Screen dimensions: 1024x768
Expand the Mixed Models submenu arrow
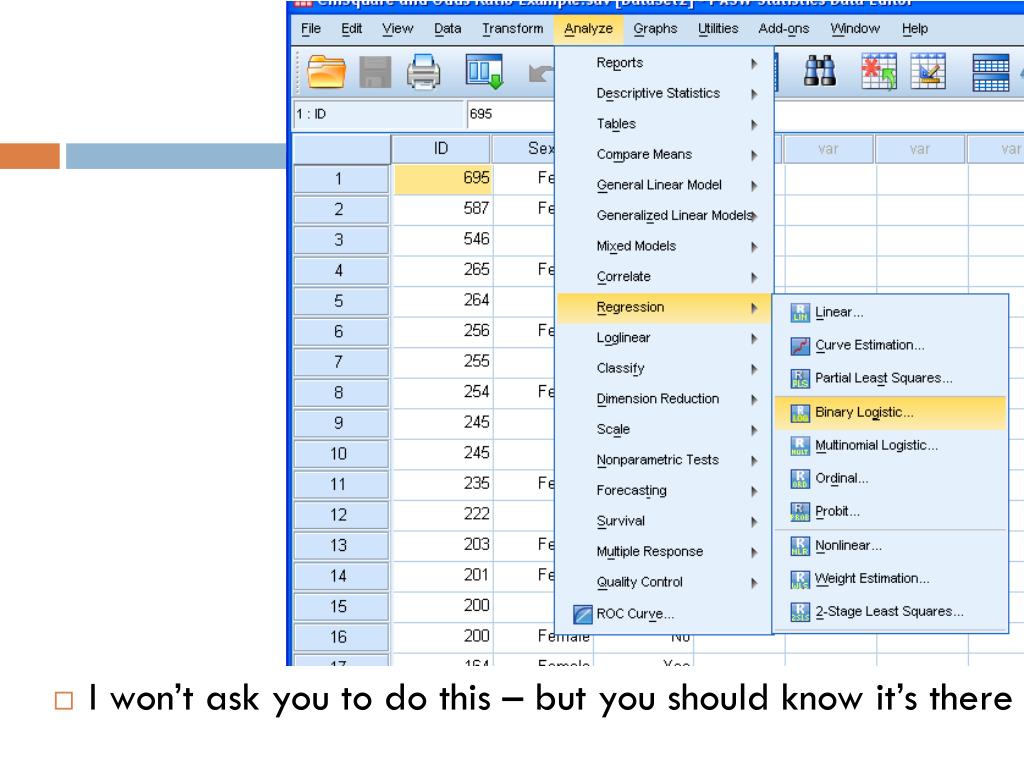pos(754,247)
